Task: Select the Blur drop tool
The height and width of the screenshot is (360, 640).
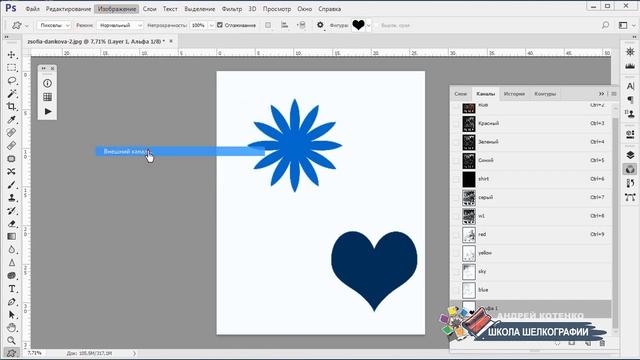Action: [x=11, y=249]
